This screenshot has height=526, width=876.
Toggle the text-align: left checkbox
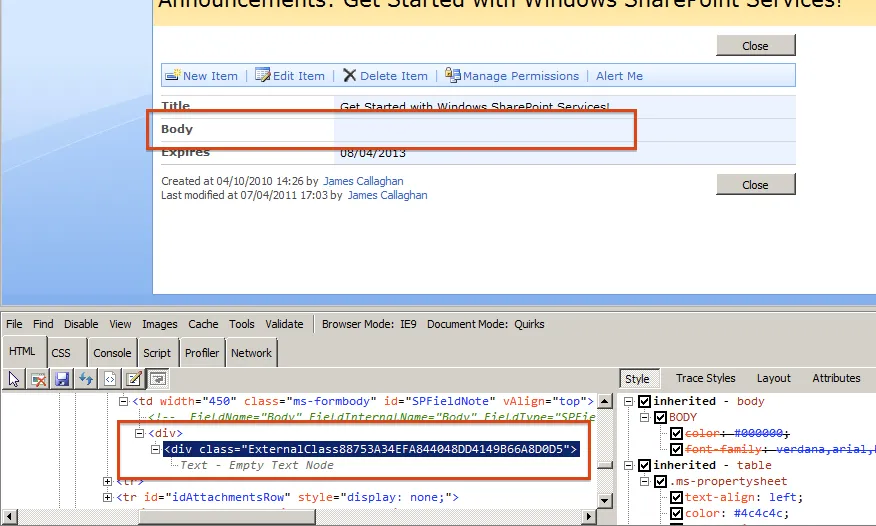[677, 498]
